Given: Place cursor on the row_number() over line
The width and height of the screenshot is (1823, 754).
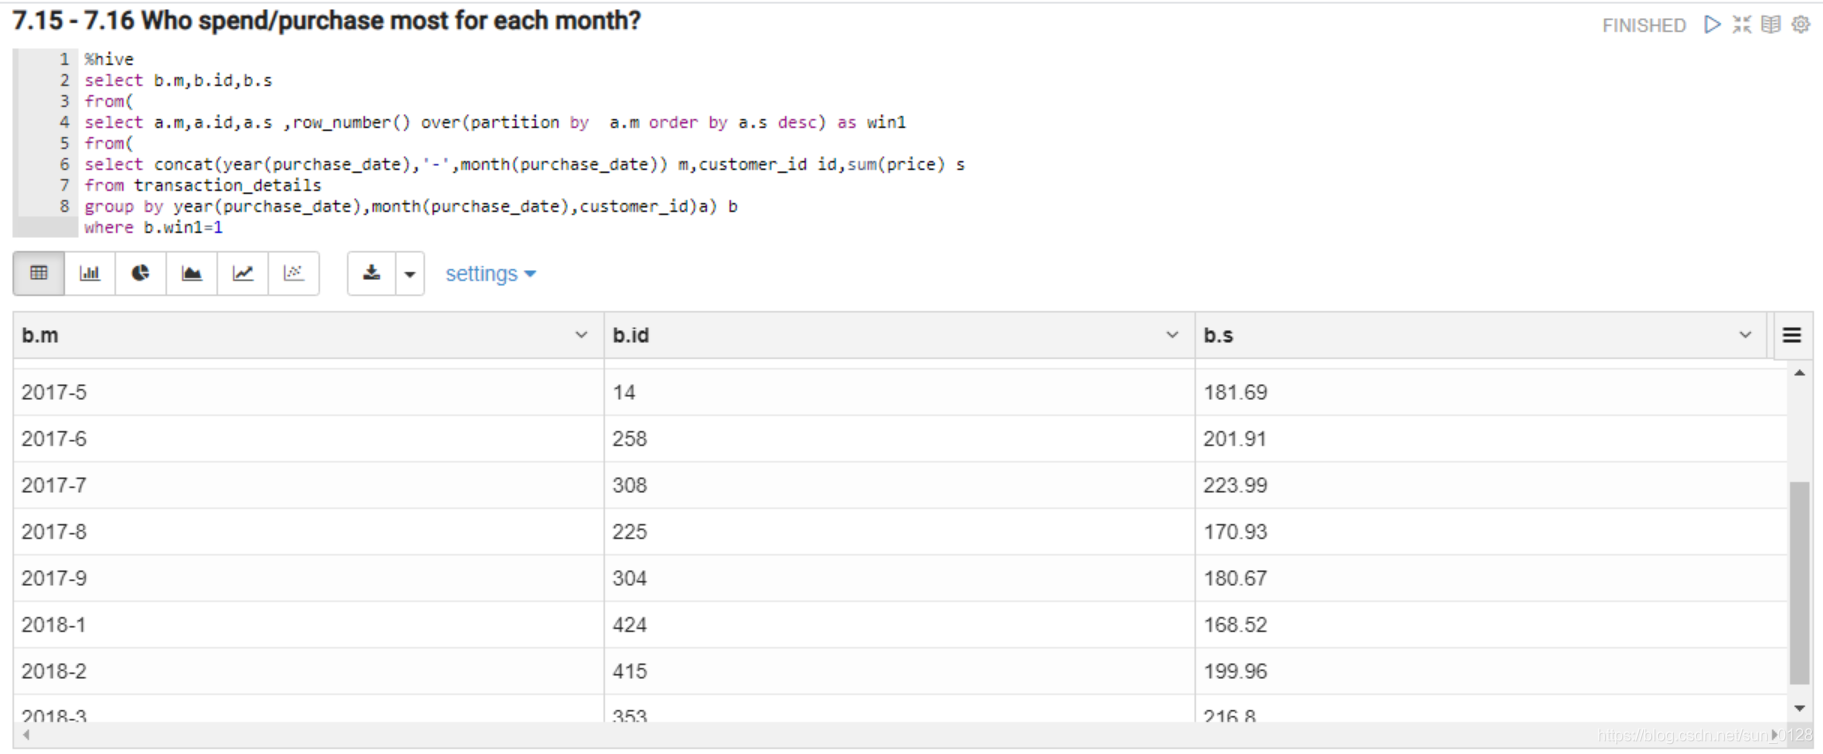Looking at the screenshot, I should pyautogui.click(x=495, y=122).
